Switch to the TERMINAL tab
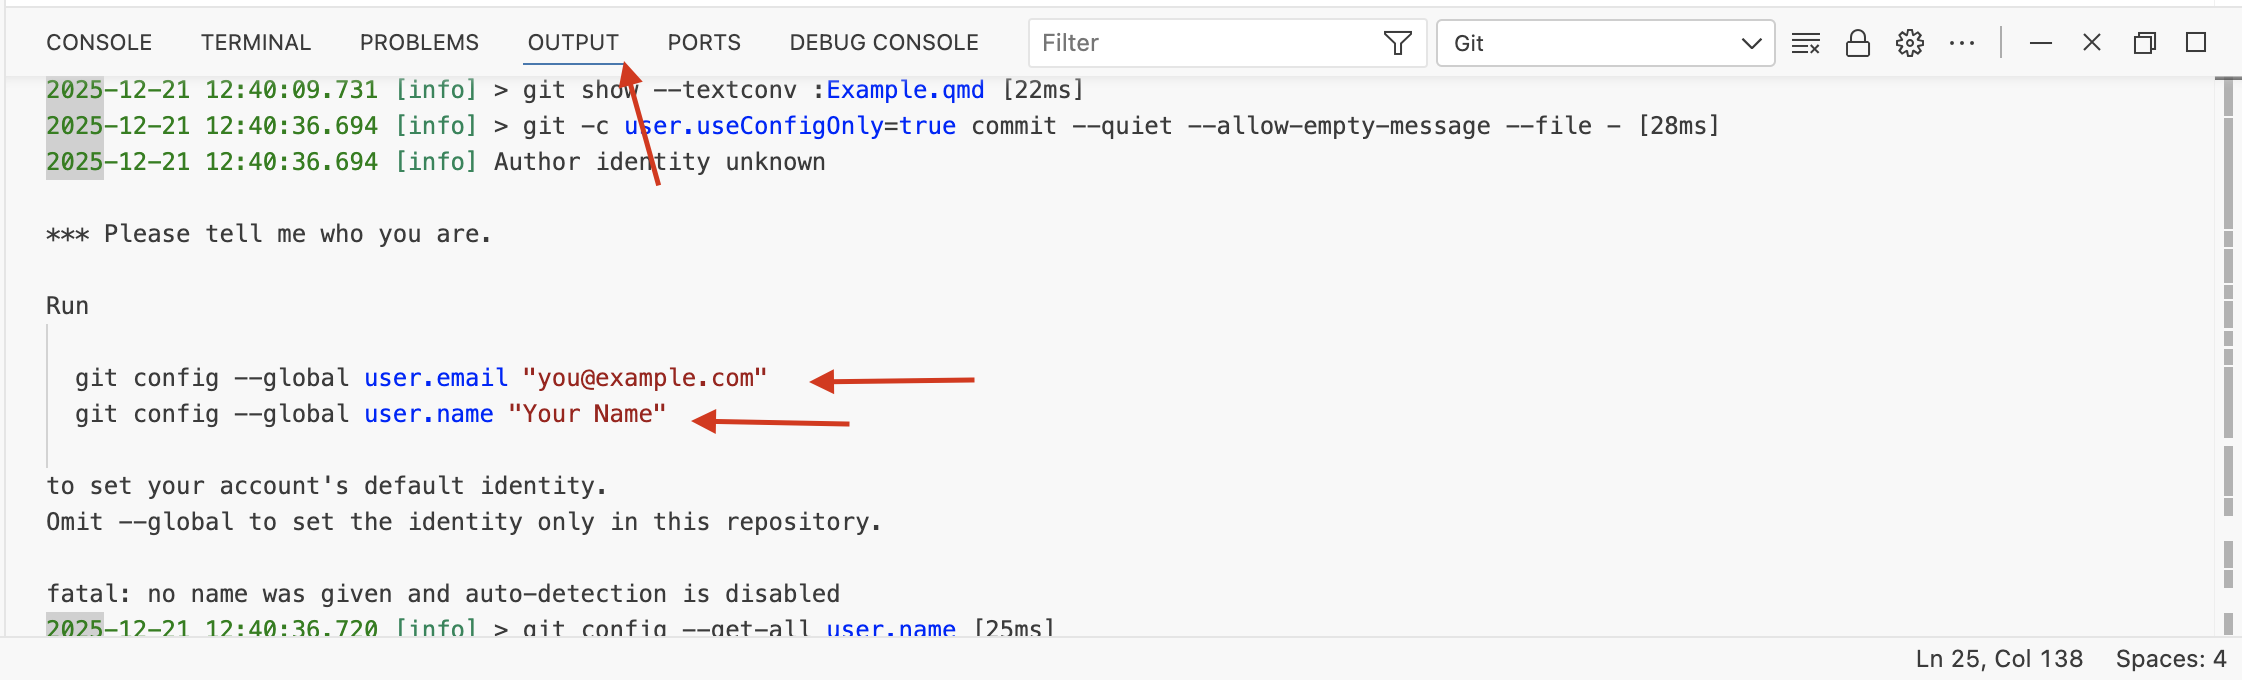Viewport: 2242px width, 680px height. 256,43
